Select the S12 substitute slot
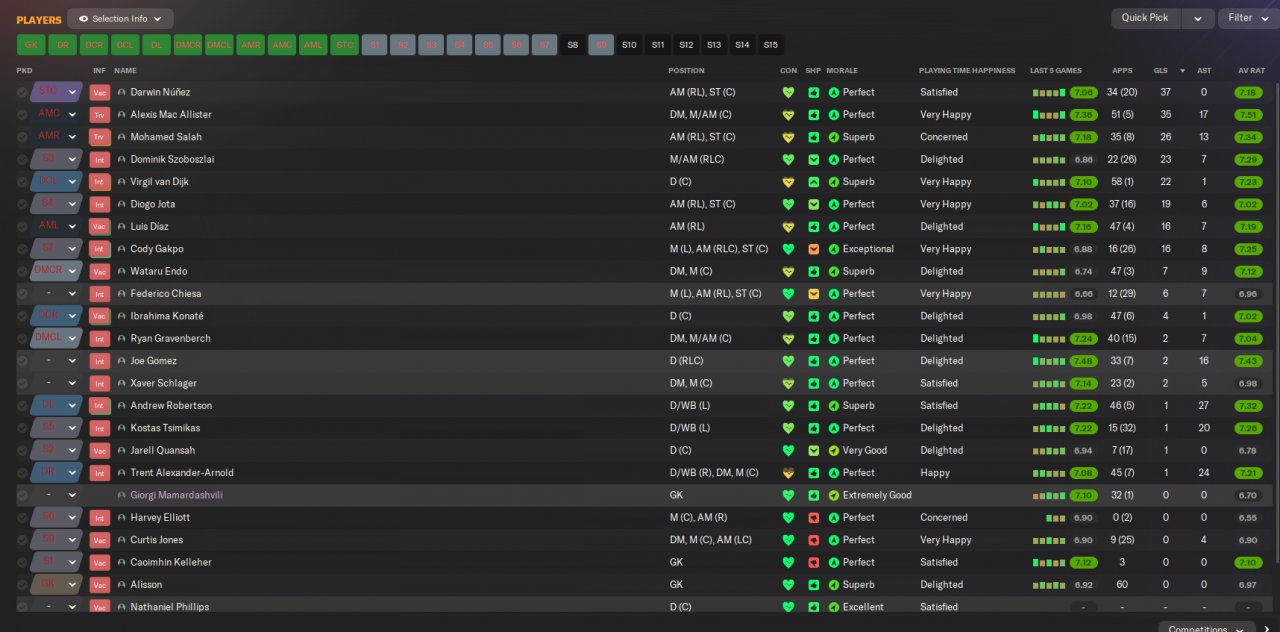Viewport: 1280px width, 632px height. tap(686, 45)
